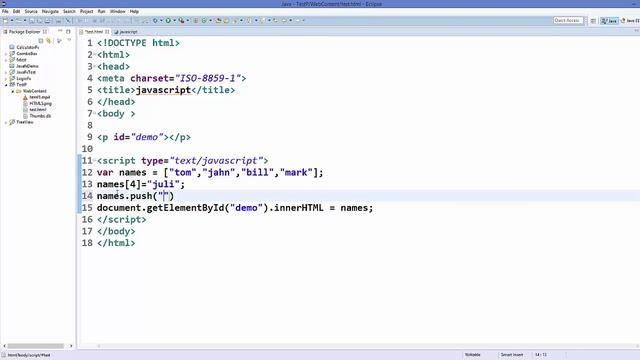The image size is (640, 360).
Task: Open the New wizard dropdown arrow
Action: point(12,20)
